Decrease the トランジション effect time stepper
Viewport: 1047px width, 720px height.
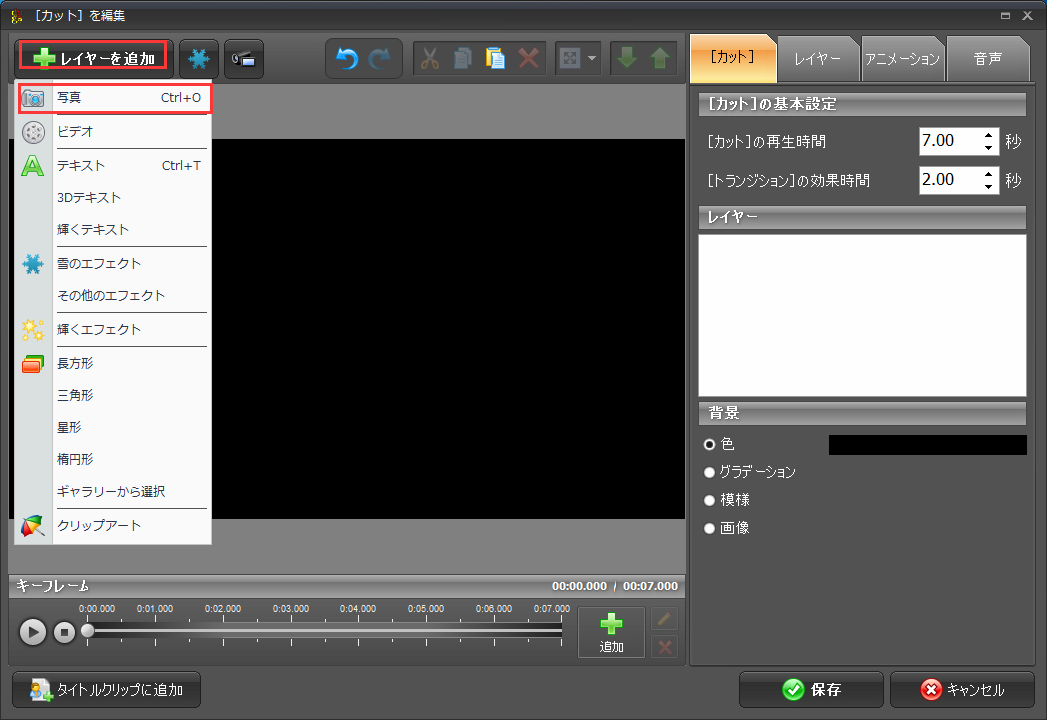(x=989, y=186)
